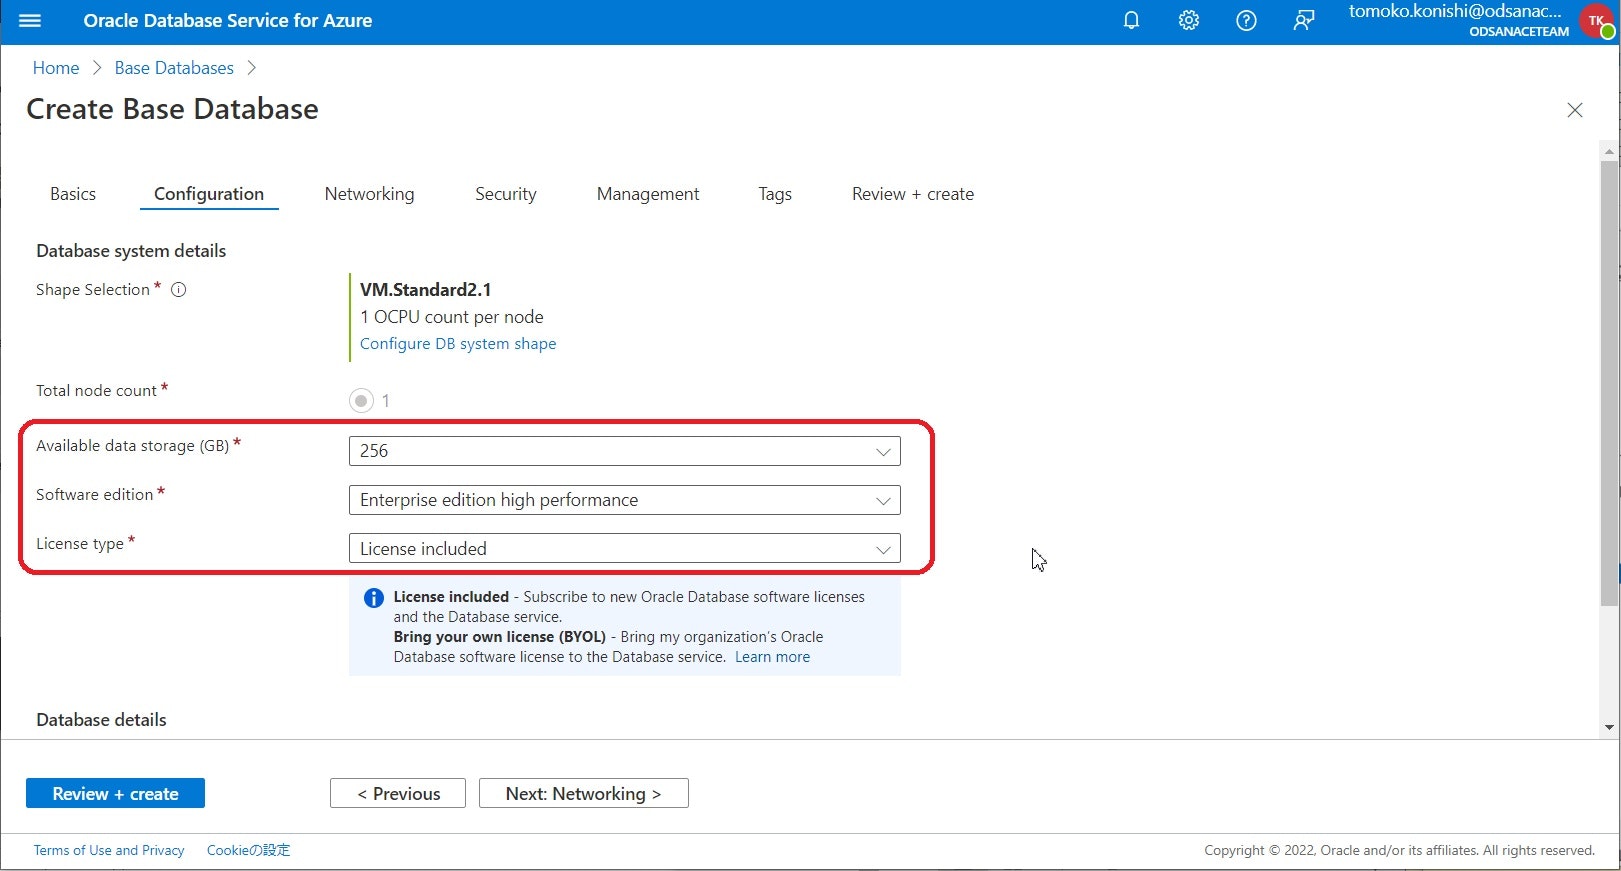
Task: Click the account name tomoko.konishi in header
Action: coord(1455,11)
